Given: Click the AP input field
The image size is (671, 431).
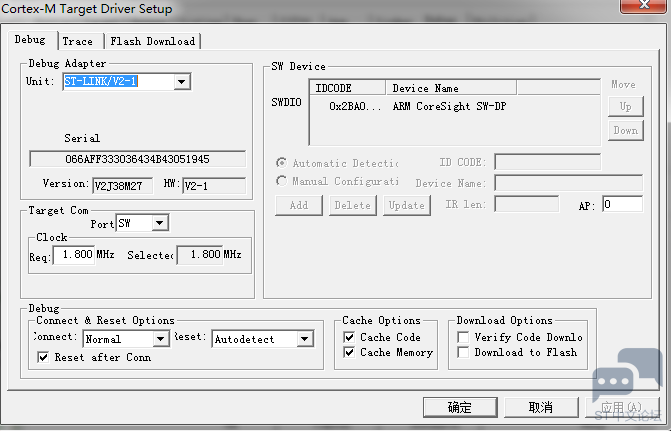Looking at the screenshot, I should pyautogui.click(x=621, y=204).
